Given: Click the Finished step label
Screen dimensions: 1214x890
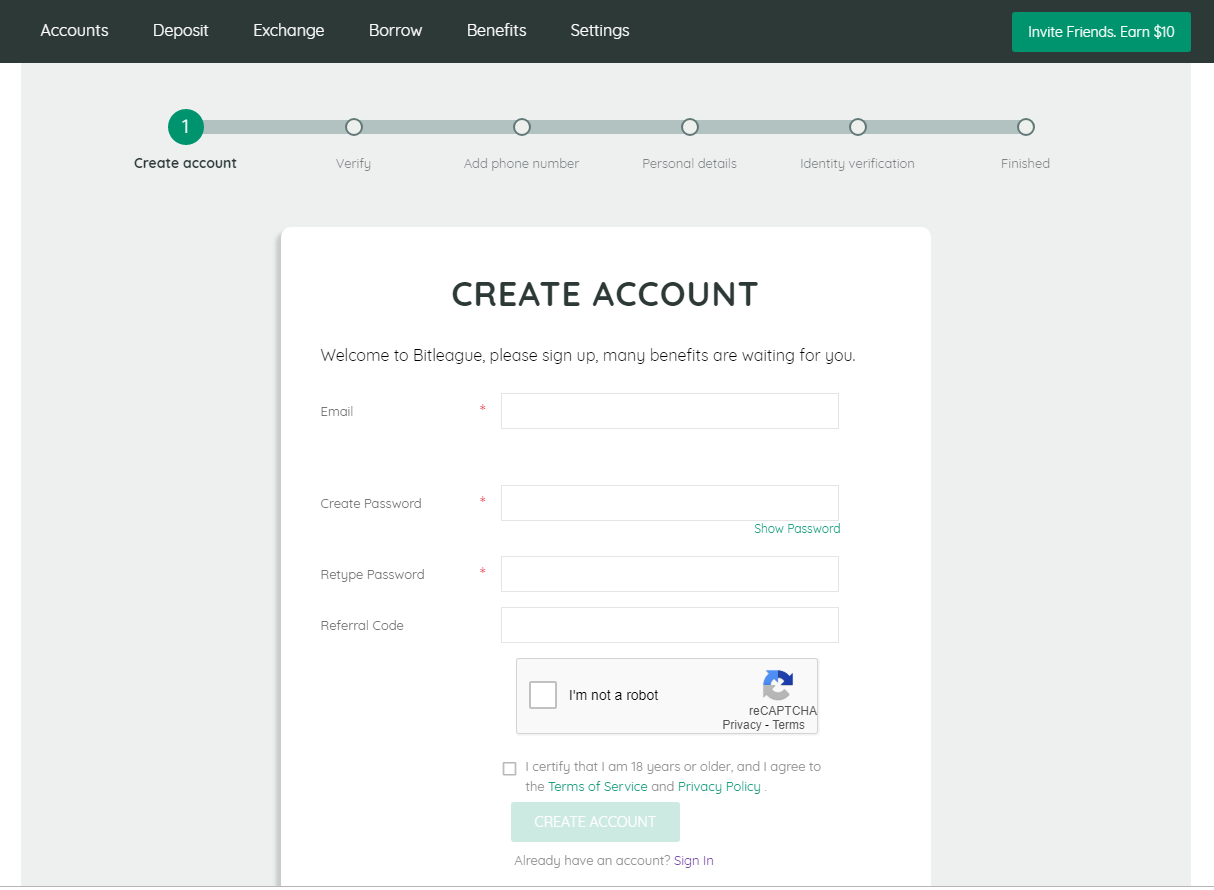Looking at the screenshot, I should (x=1025, y=163).
